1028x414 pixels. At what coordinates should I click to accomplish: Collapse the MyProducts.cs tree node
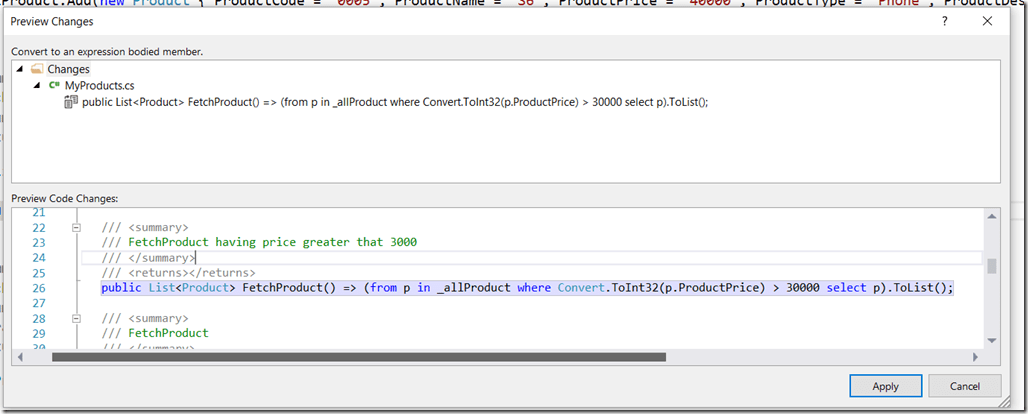[x=37, y=86]
